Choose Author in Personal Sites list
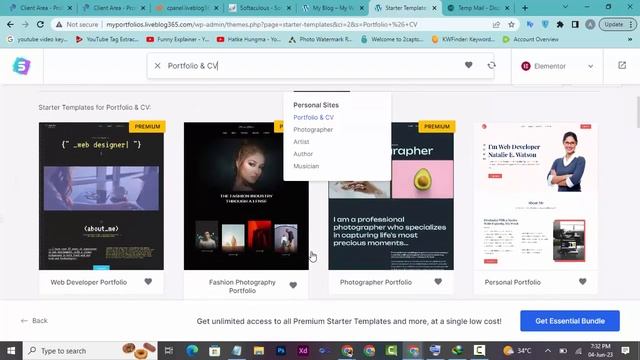Viewport: 640px width, 360px height. pyautogui.click(x=303, y=154)
